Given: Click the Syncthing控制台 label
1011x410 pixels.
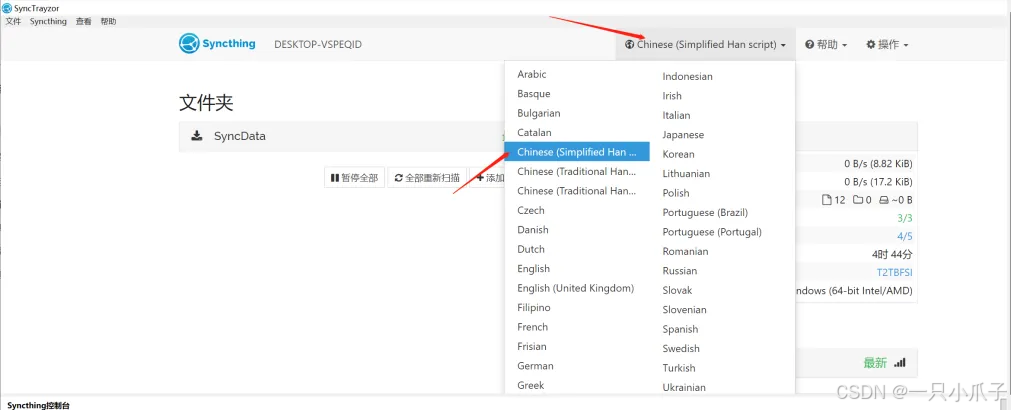Looking at the screenshot, I should [38, 405].
